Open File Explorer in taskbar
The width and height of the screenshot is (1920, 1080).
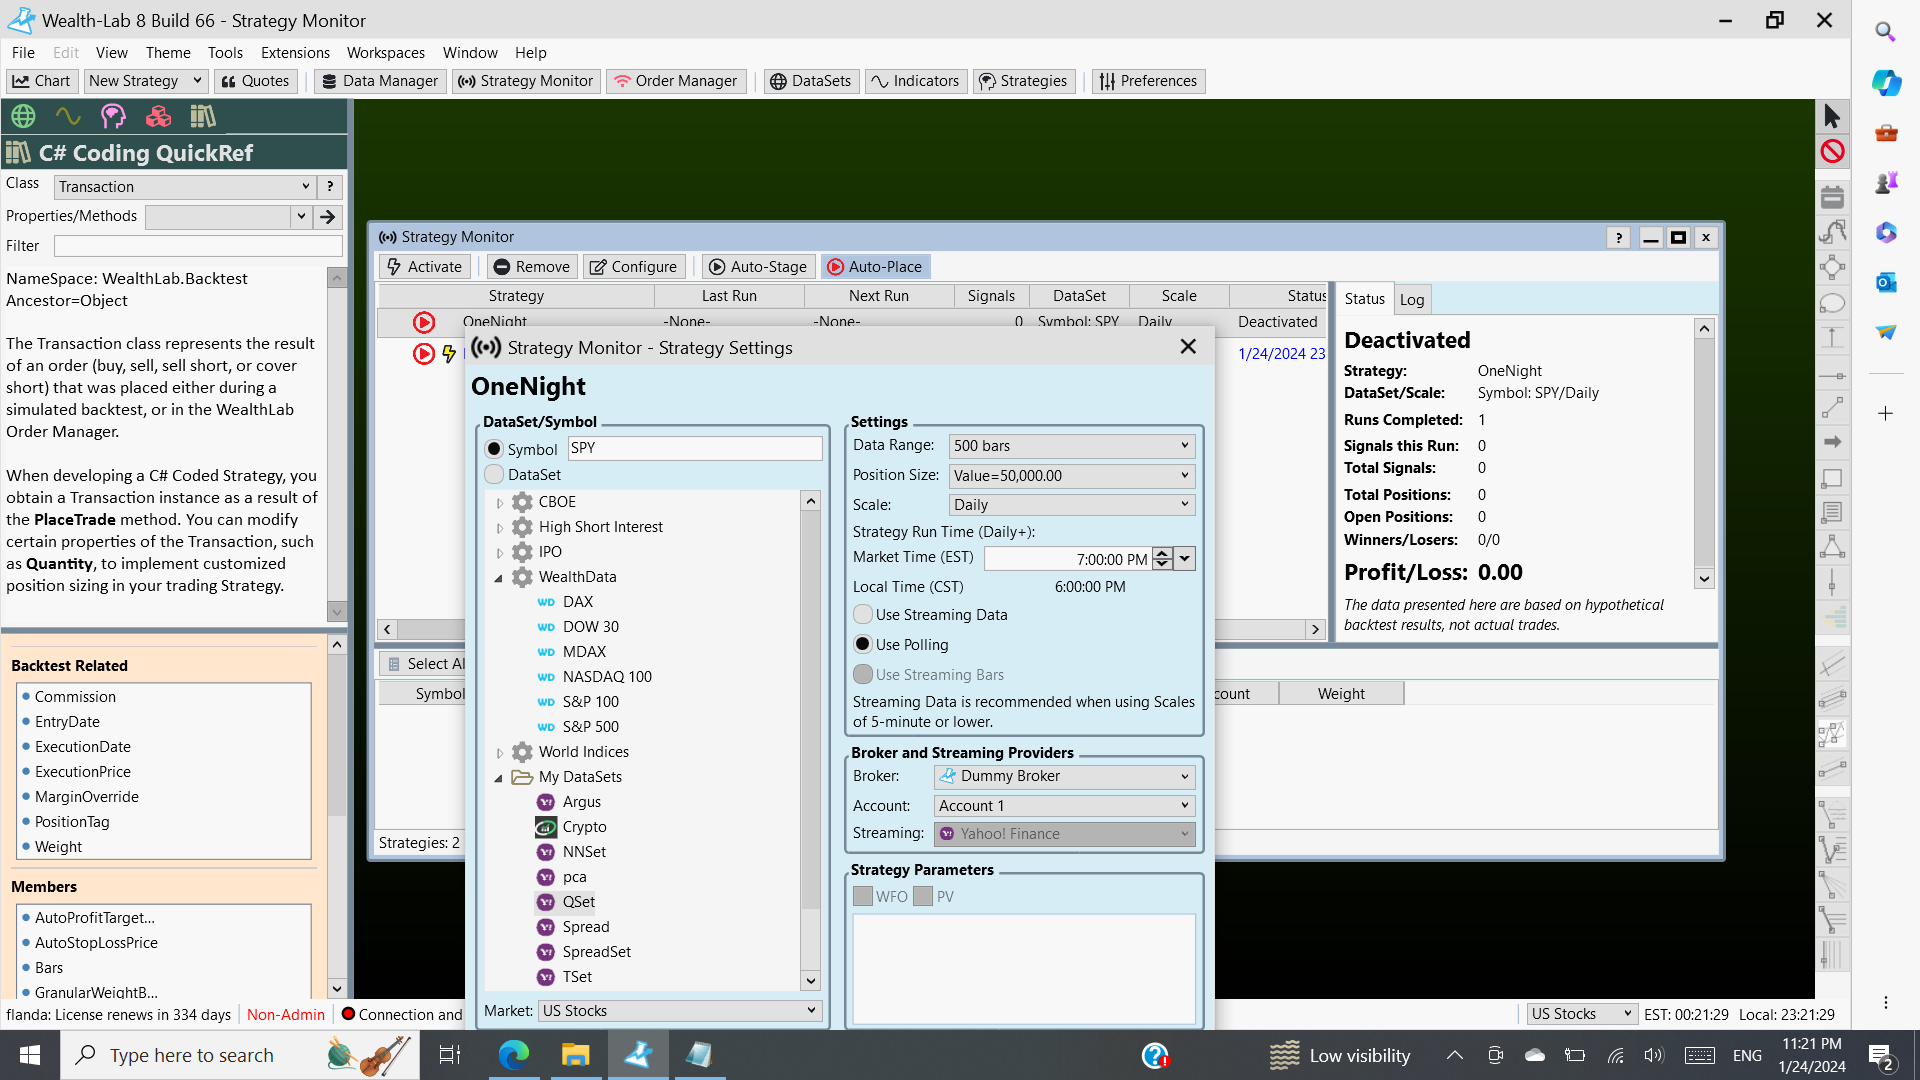pos(576,1055)
